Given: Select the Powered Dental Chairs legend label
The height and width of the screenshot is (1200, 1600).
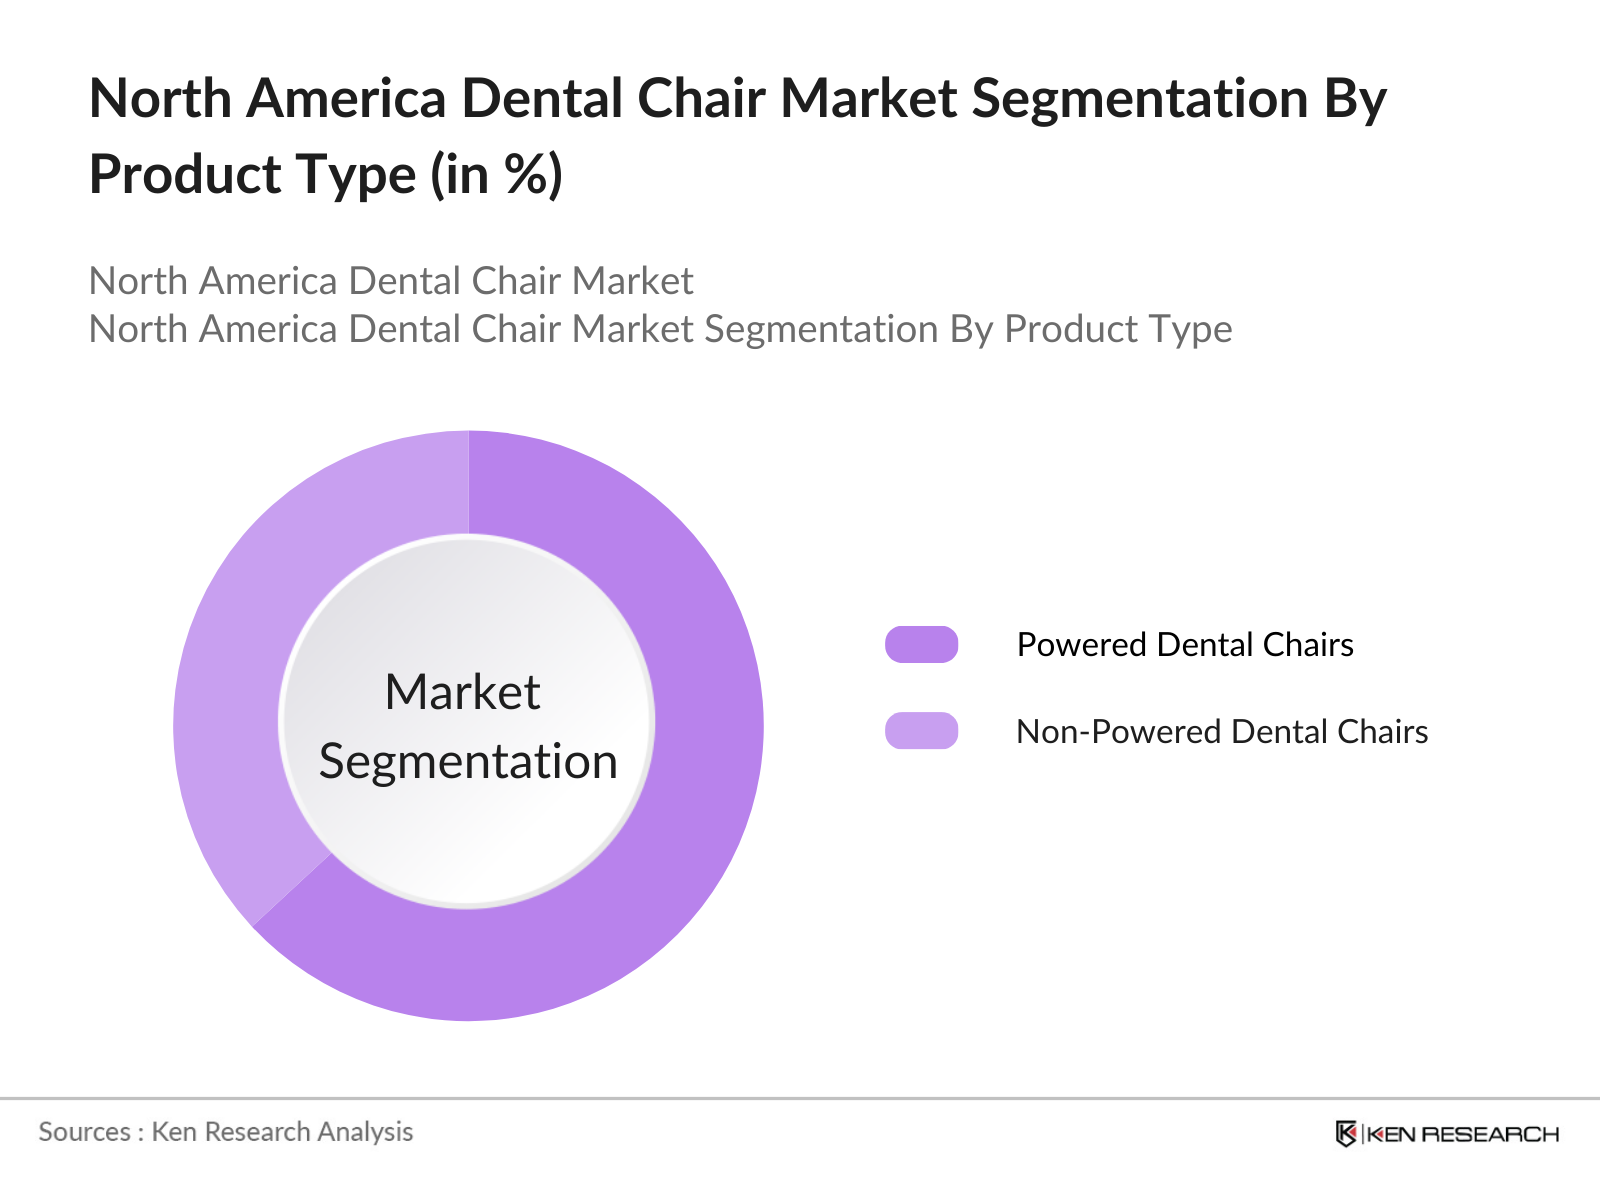Looking at the screenshot, I should click(x=1184, y=645).
